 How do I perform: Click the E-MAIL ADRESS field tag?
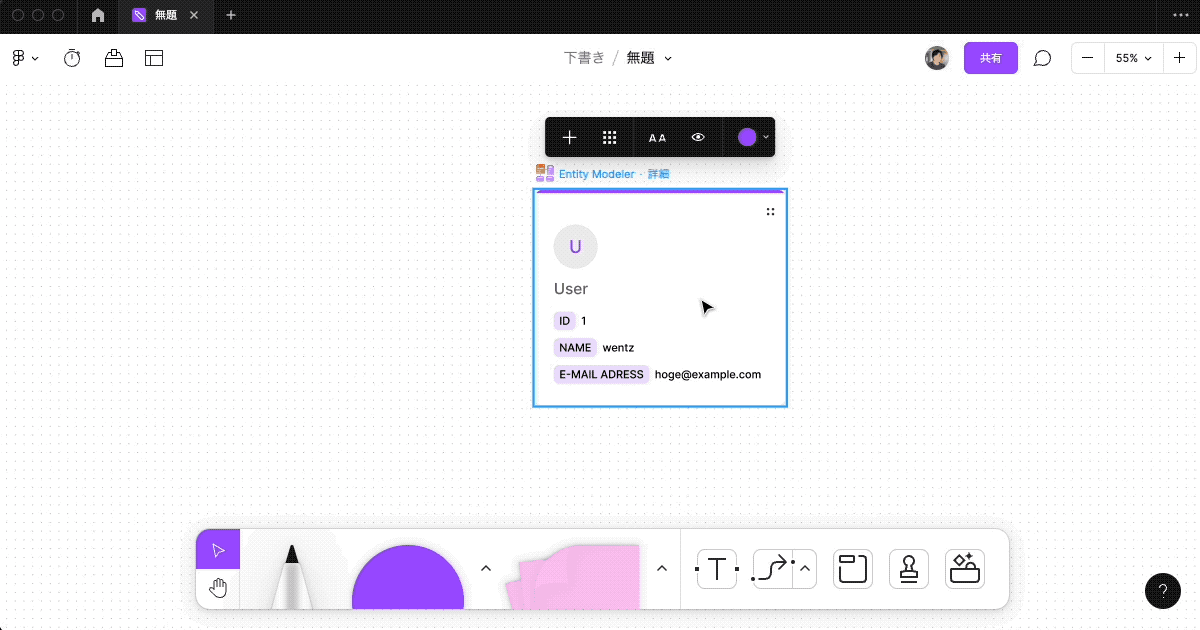point(602,375)
